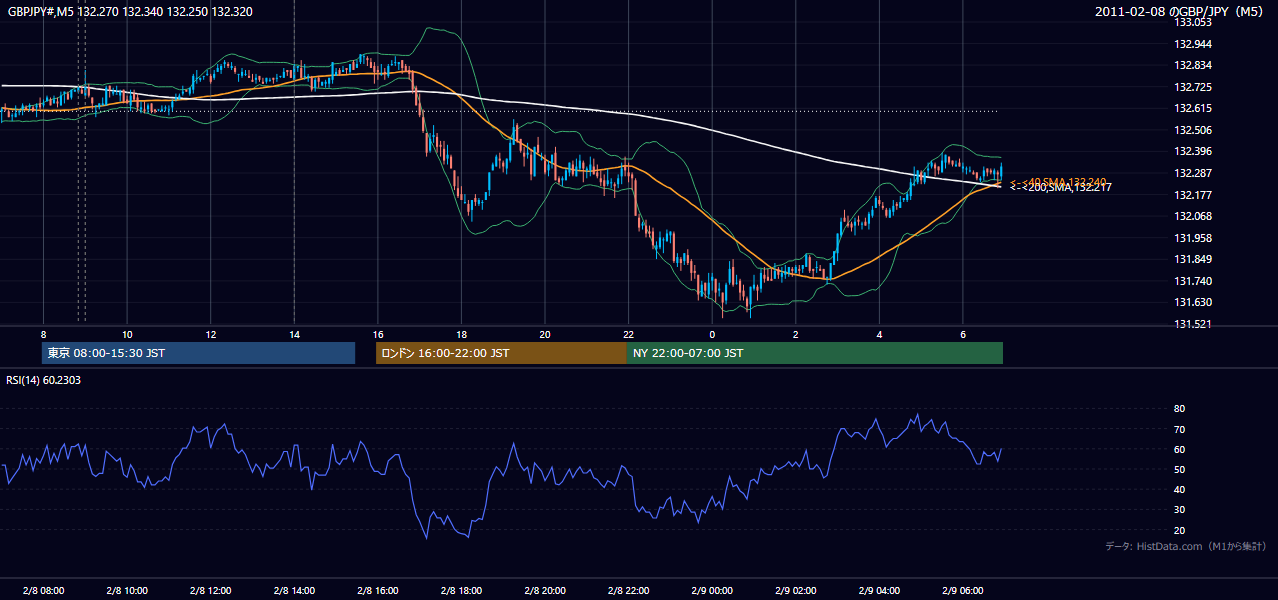Click price scale value 132.506
This screenshot has width=1278, height=600.
tap(1193, 130)
